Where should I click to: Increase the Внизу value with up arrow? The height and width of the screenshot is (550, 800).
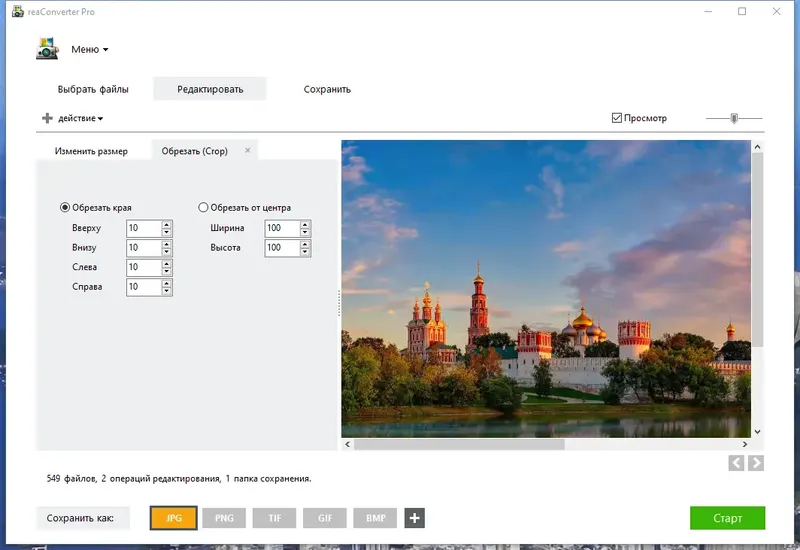click(166, 244)
